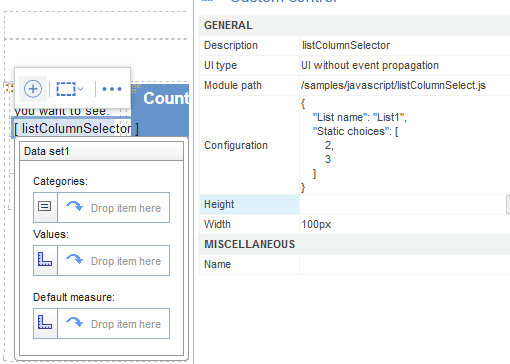Edit the Module path value
This screenshot has width=510, height=364.
[405, 85]
